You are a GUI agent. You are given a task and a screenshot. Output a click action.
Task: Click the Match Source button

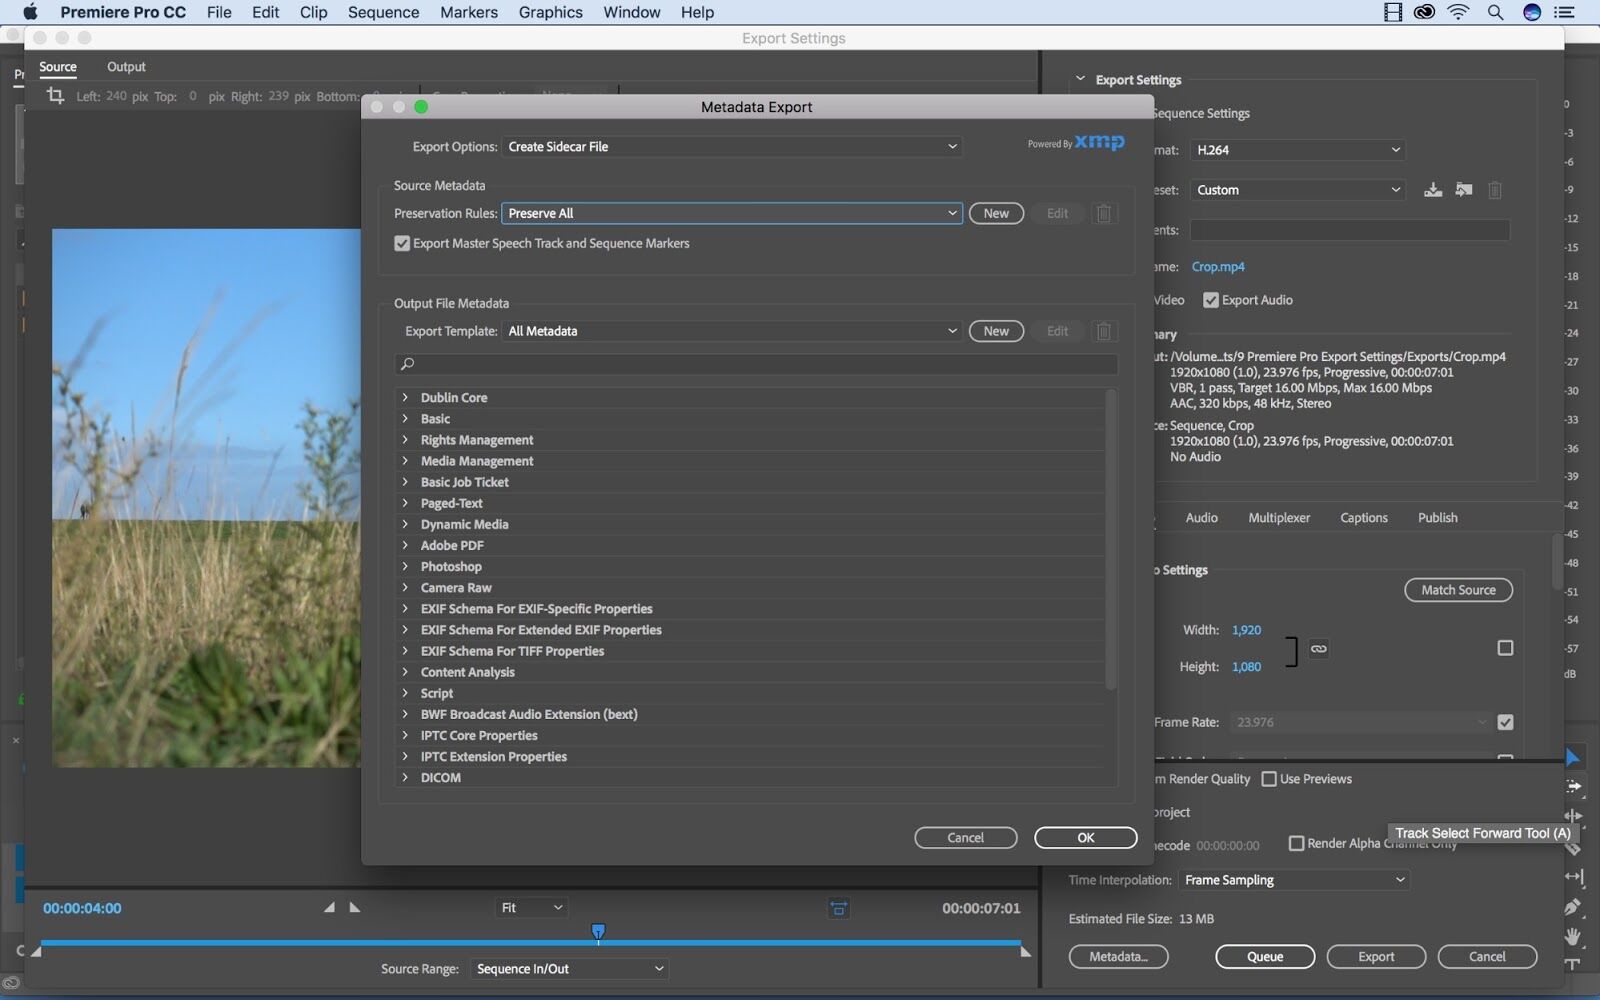(1458, 590)
